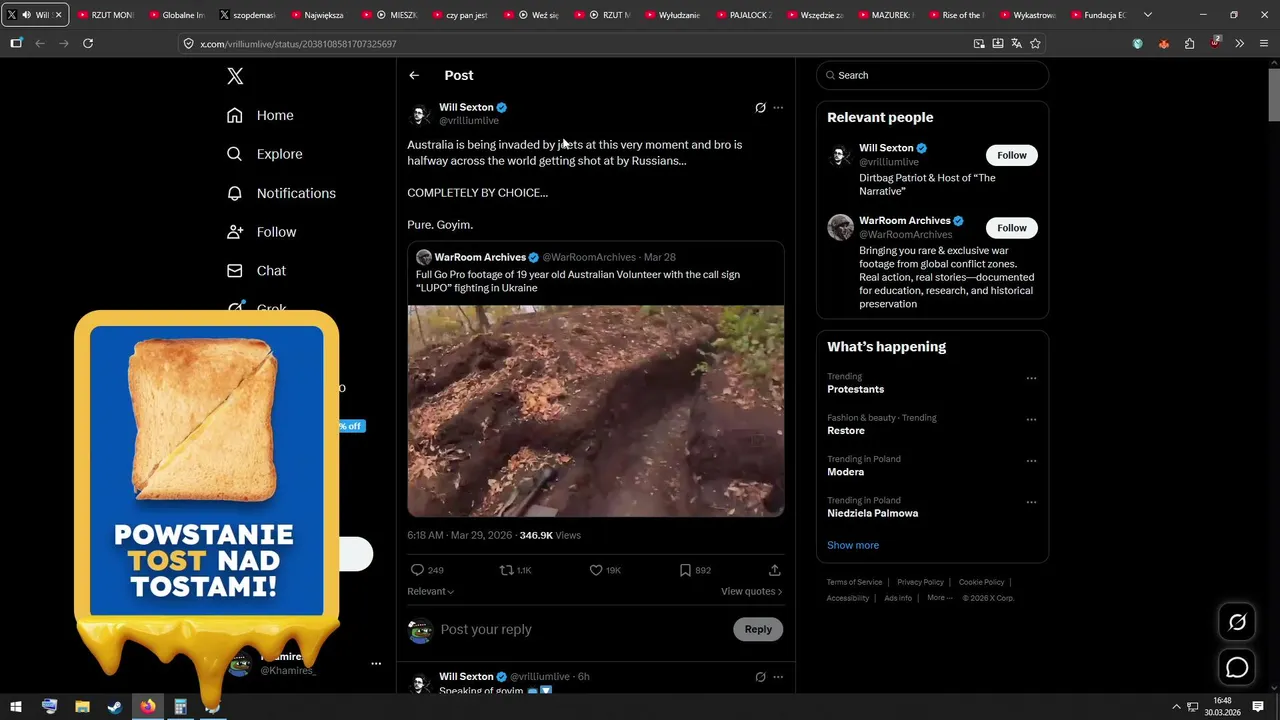Switch to the szopdemasi browser tab
1280x720 pixels.
tap(247, 15)
